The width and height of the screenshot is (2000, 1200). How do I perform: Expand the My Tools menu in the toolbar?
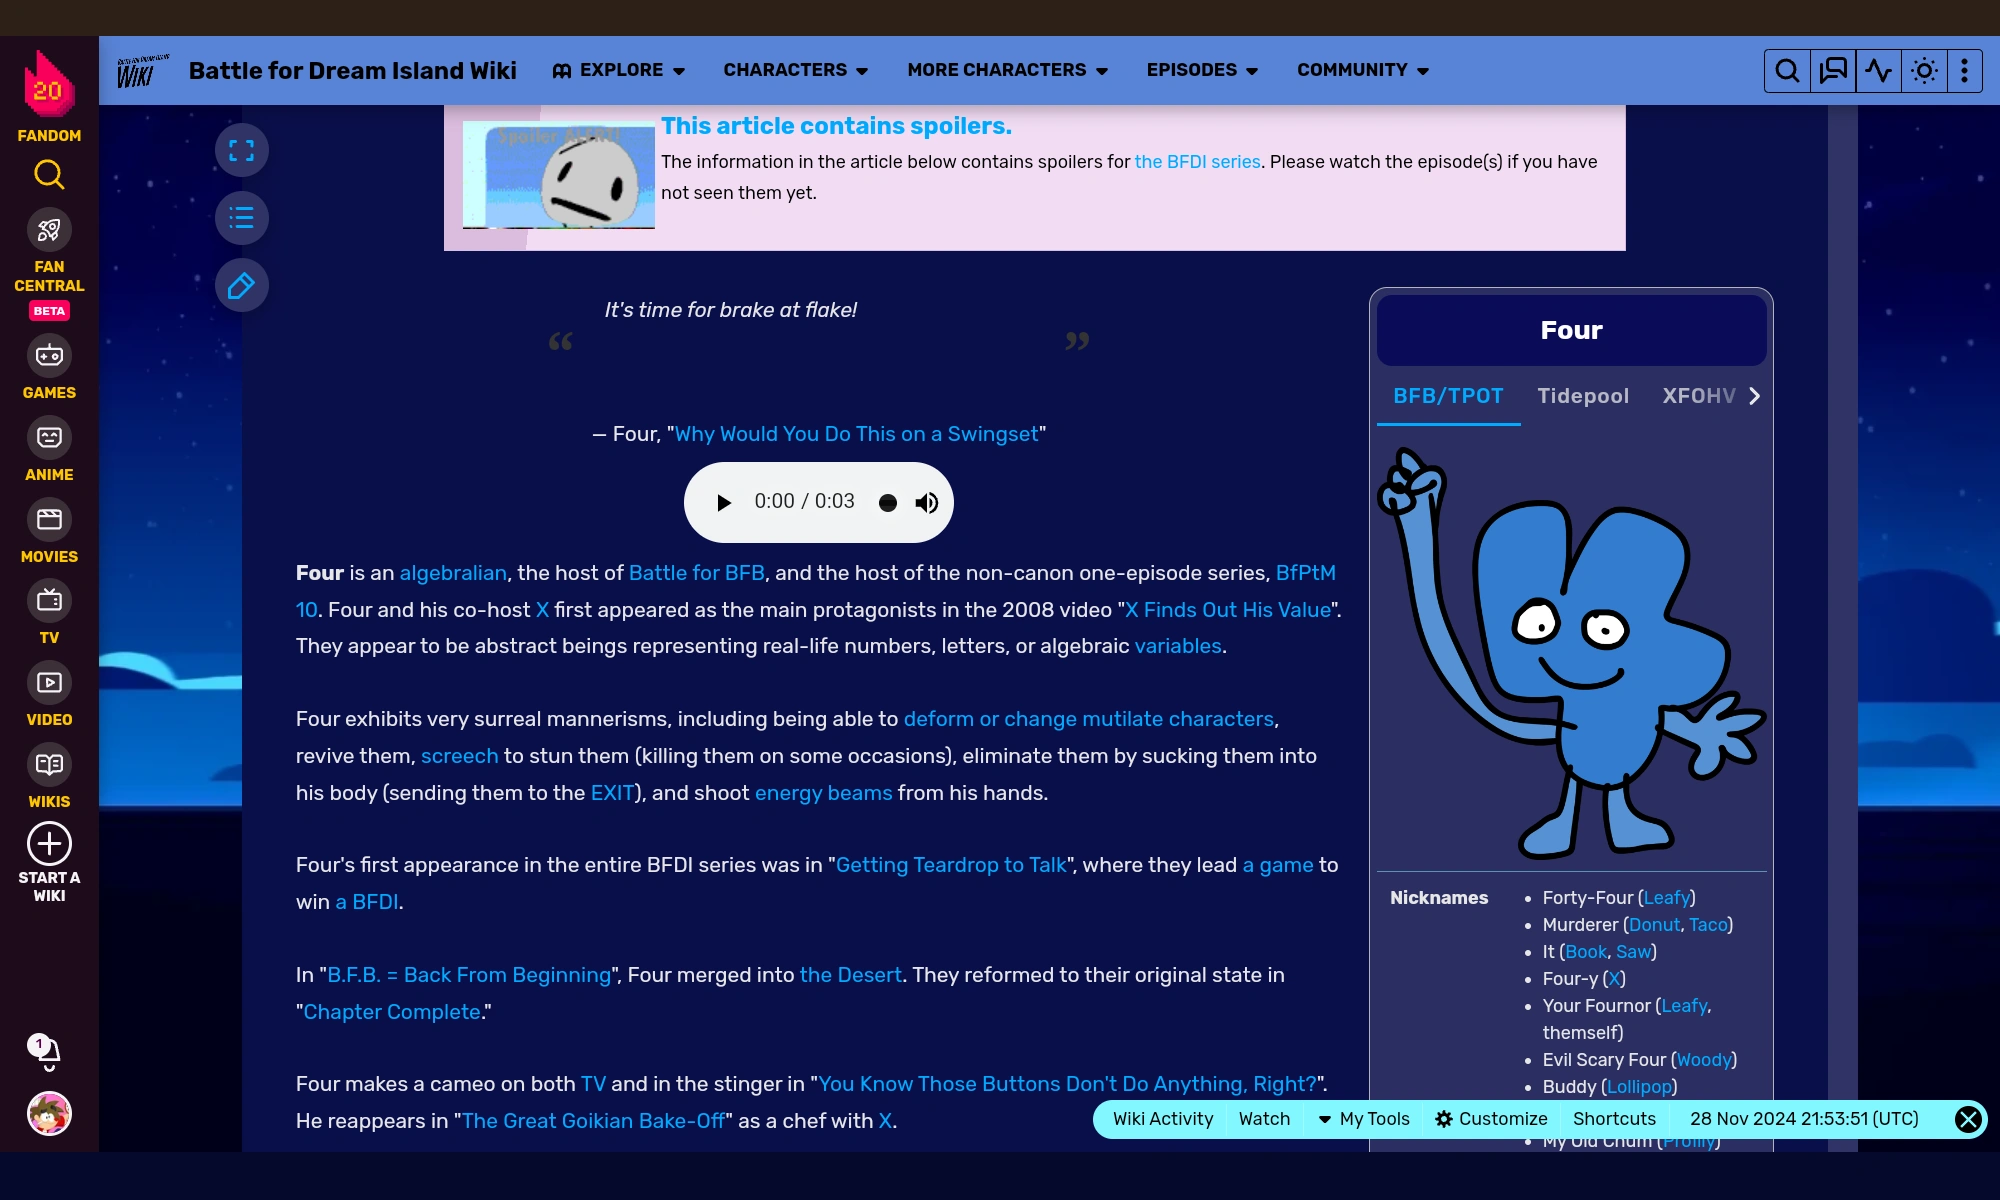point(1364,1119)
